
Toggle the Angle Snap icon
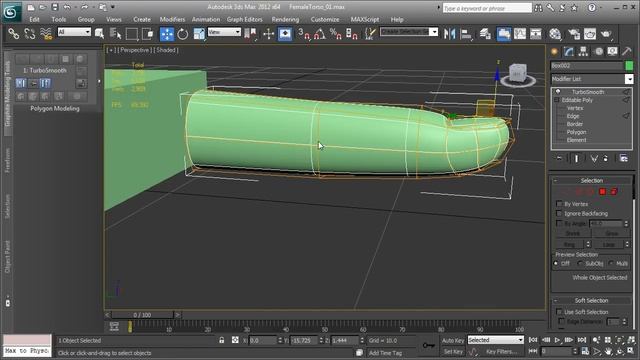pos(320,33)
